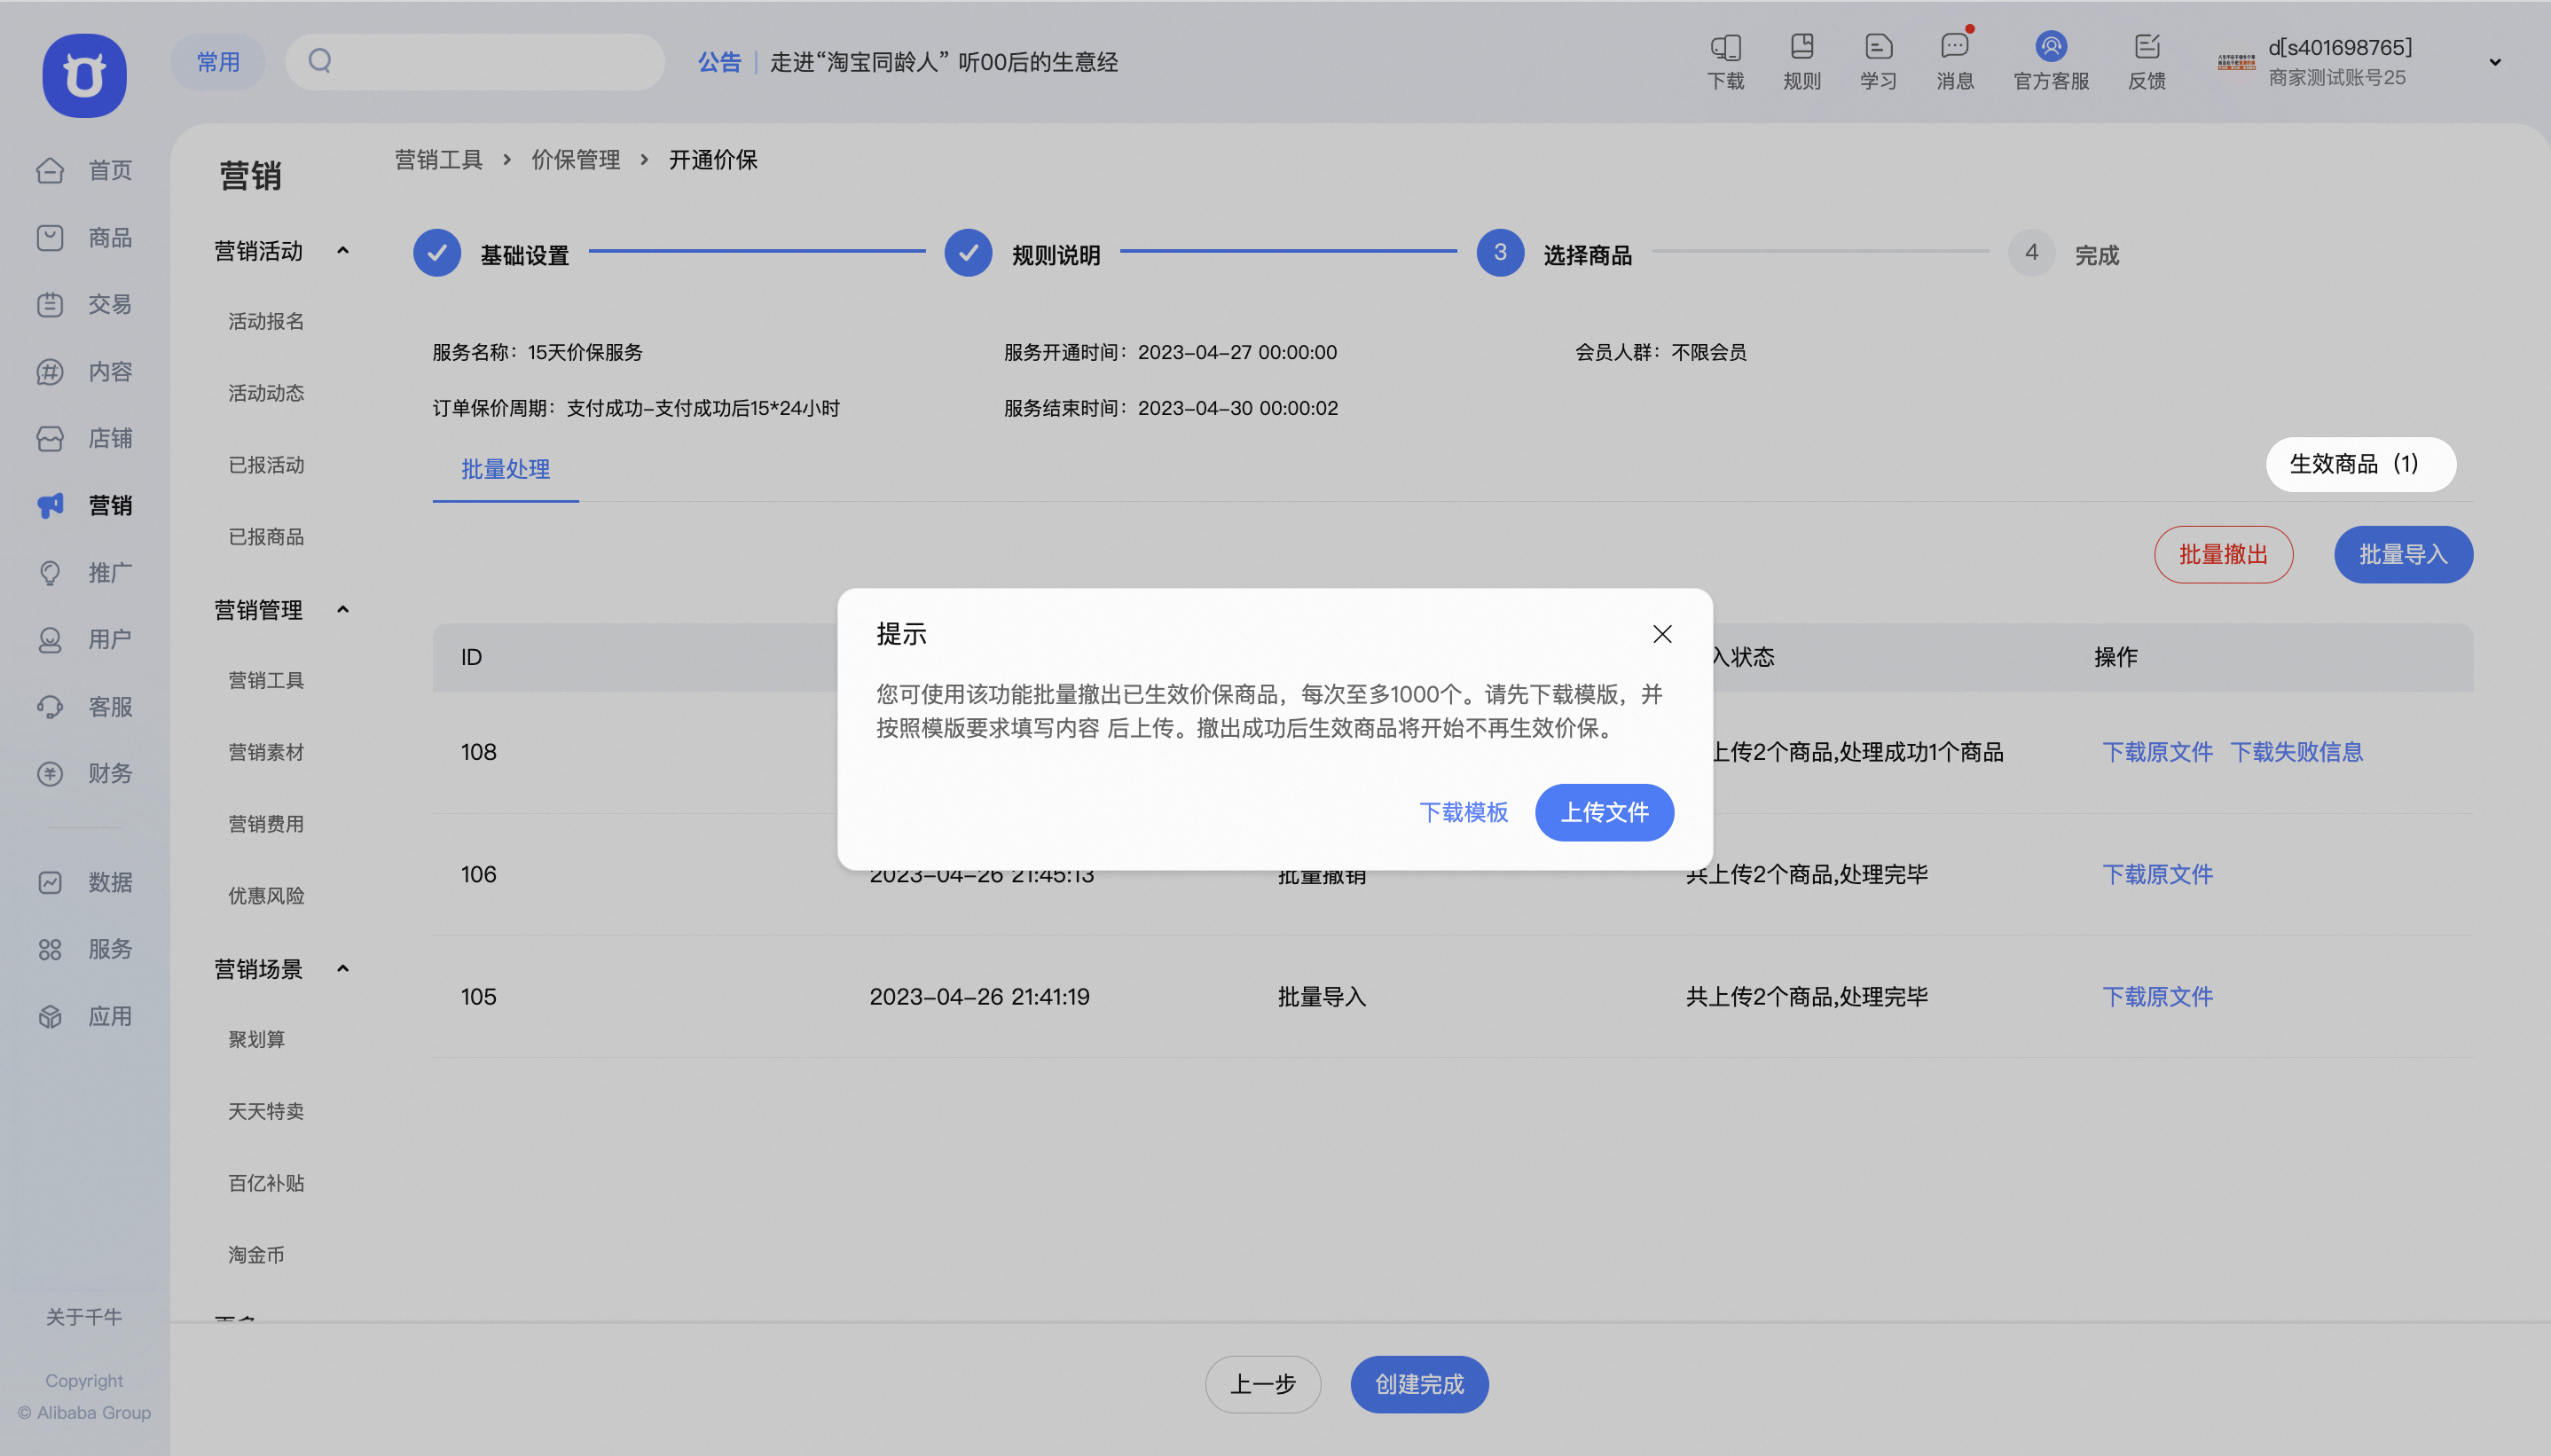This screenshot has height=1456, width=2551.
Task: Click the 批量导入 button
Action: (2403, 554)
